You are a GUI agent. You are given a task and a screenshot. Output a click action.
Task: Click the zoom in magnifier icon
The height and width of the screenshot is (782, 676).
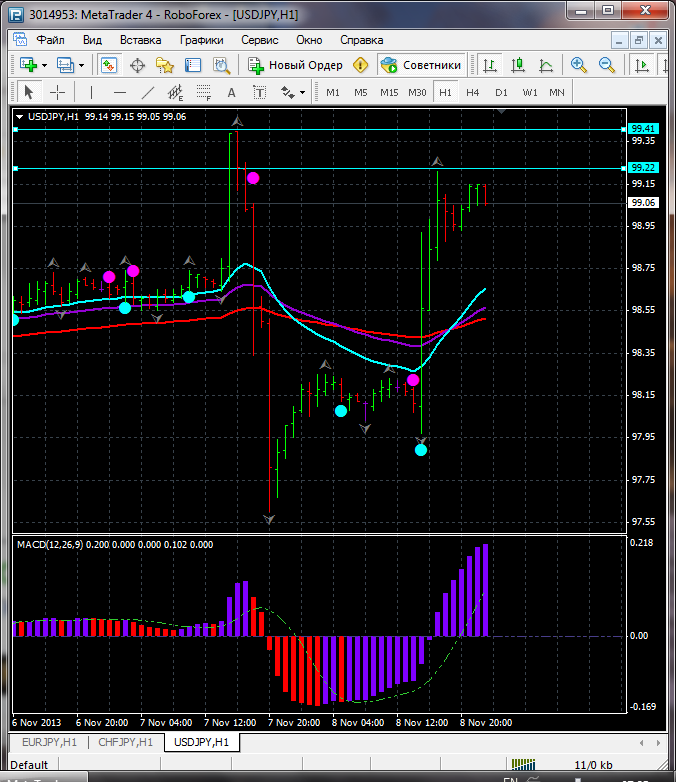pos(578,65)
